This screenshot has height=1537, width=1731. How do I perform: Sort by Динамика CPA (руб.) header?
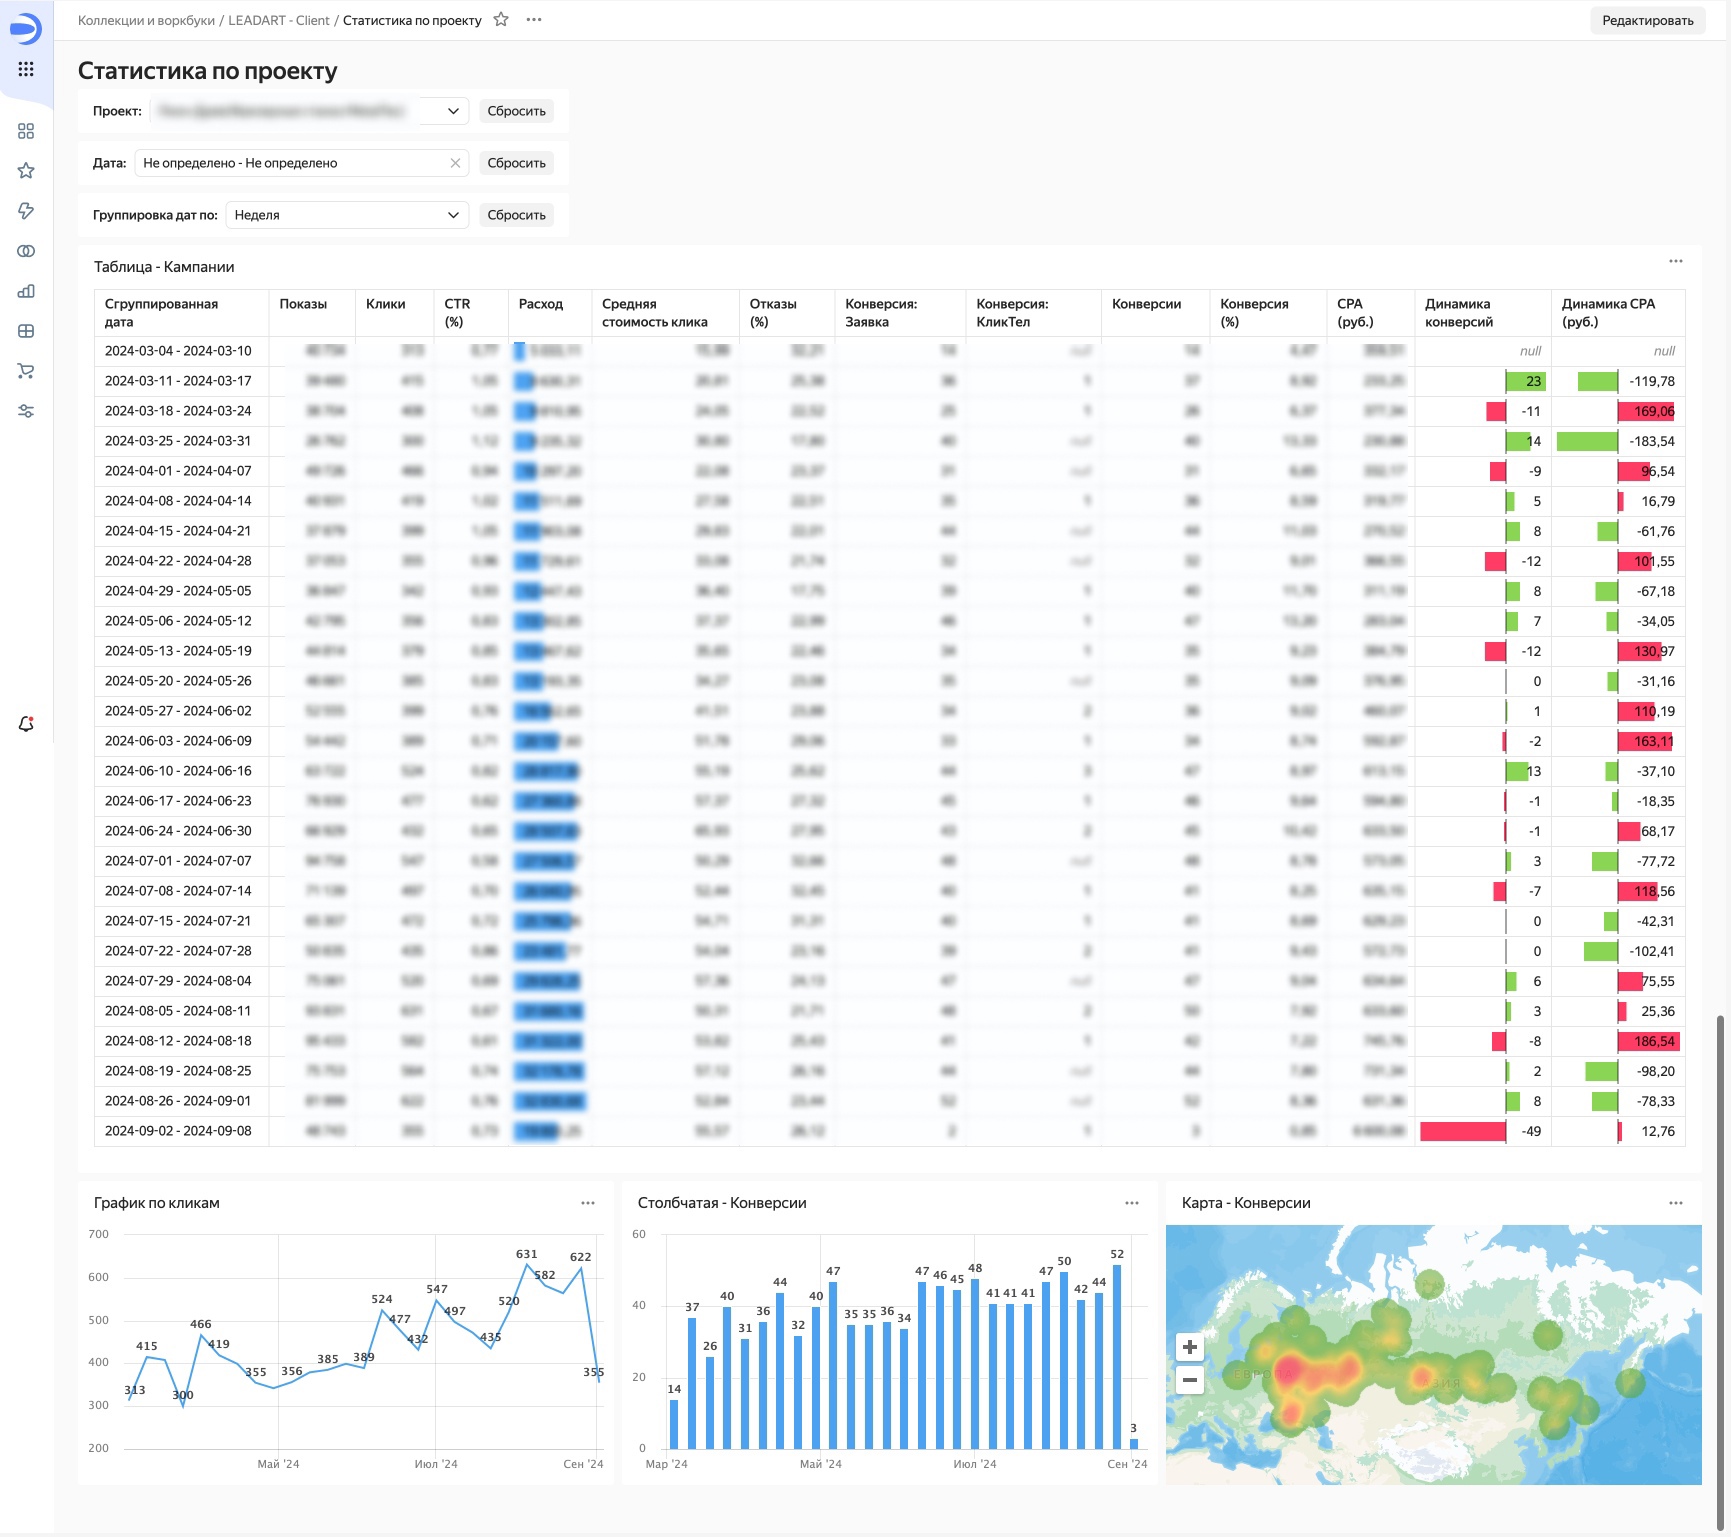(x=1618, y=313)
